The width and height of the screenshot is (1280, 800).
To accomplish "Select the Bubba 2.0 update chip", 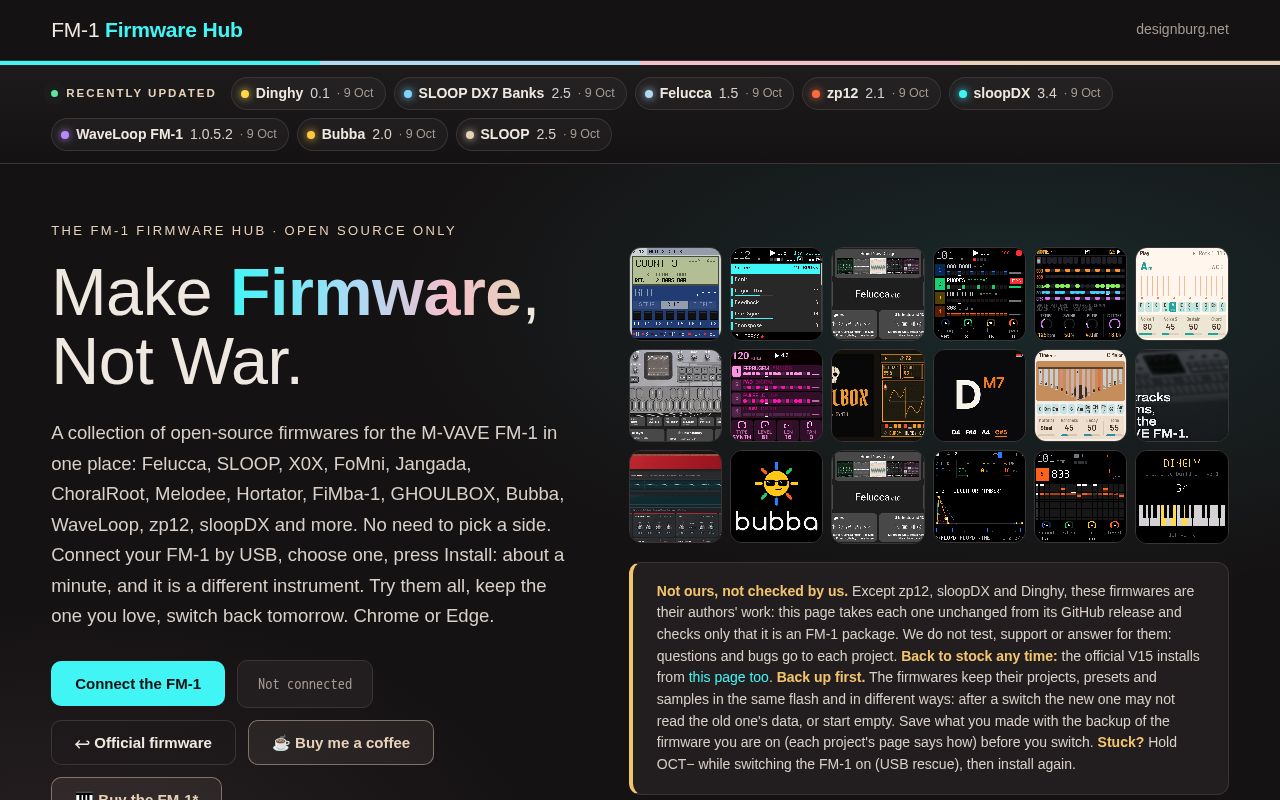I will point(372,134).
